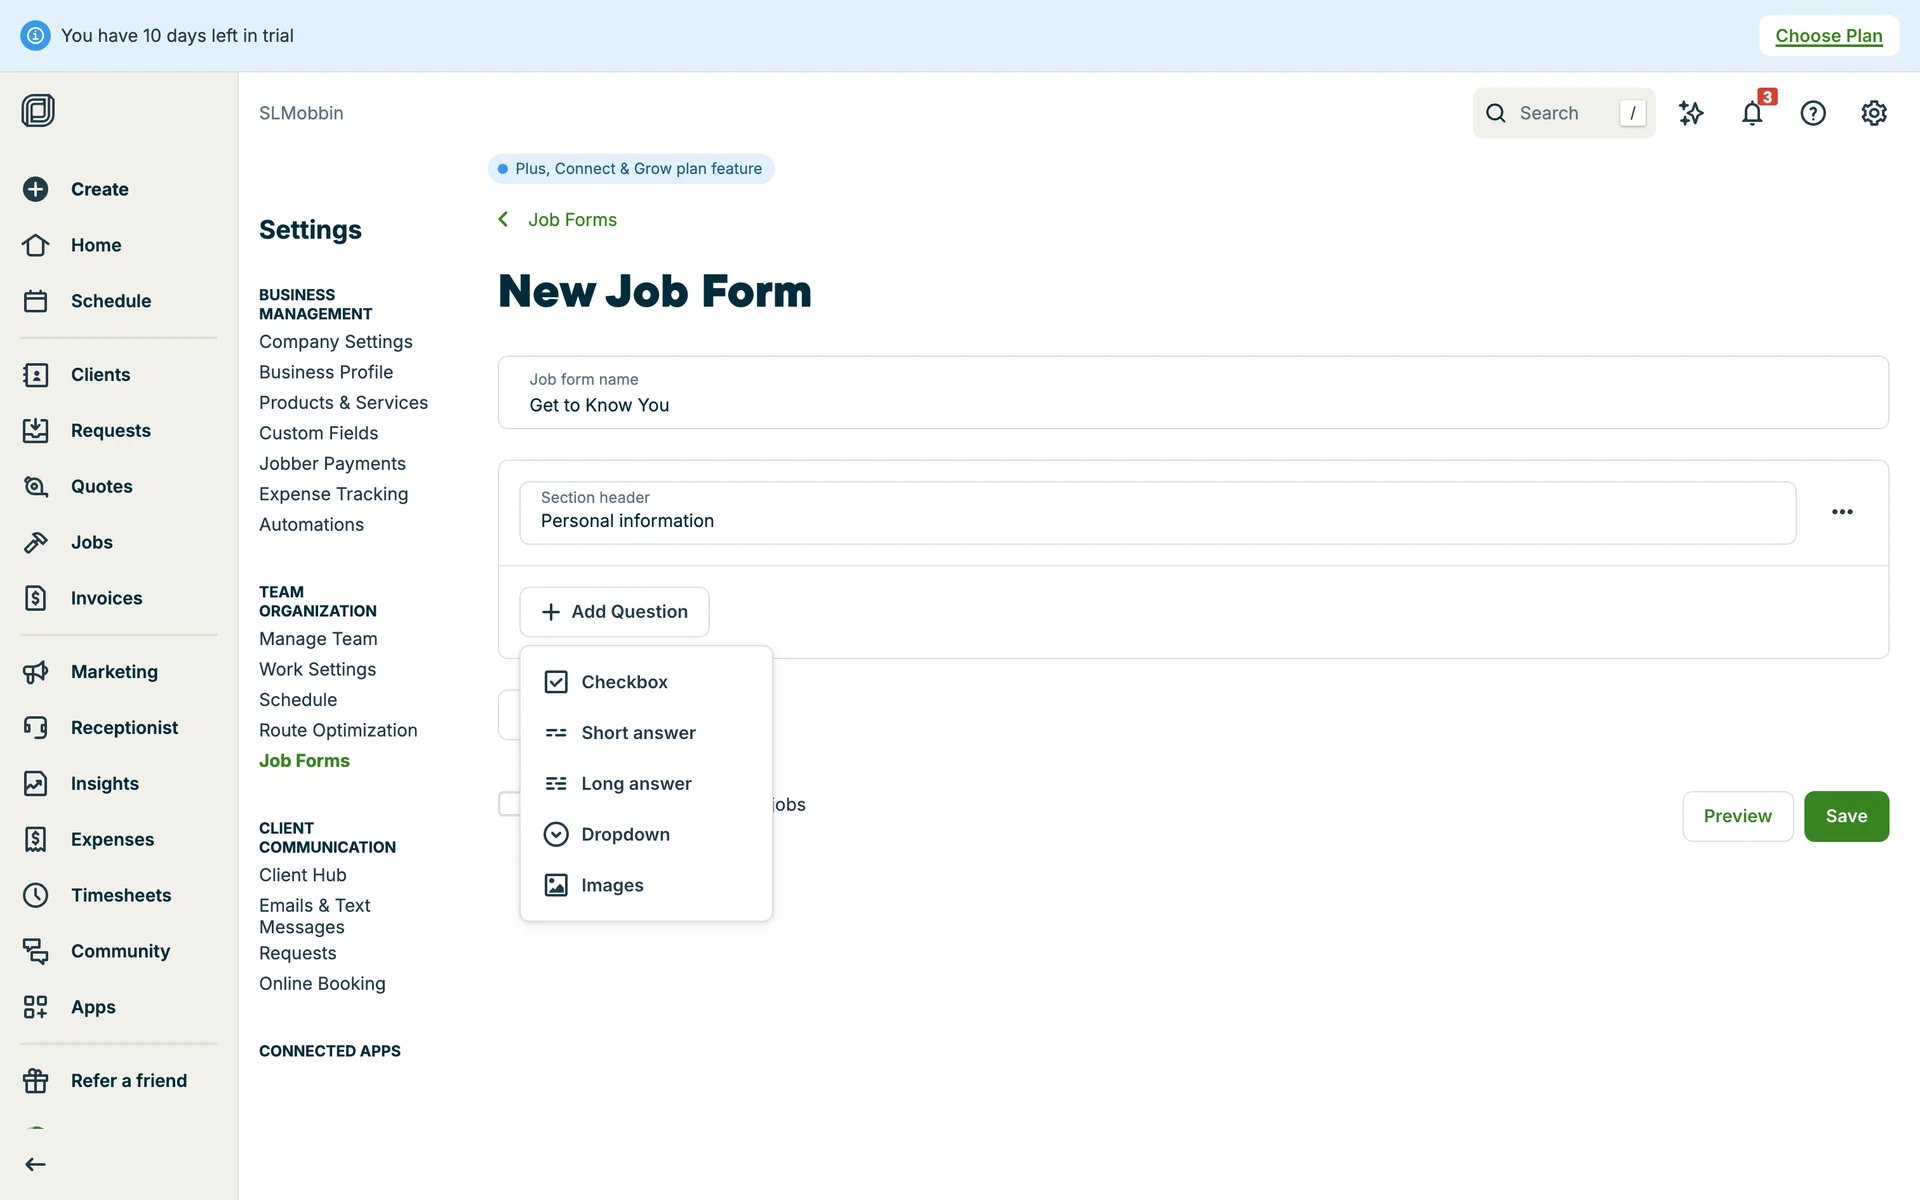Click the AI sparkle assistant icon
This screenshot has height=1200, width=1920.
1691,113
